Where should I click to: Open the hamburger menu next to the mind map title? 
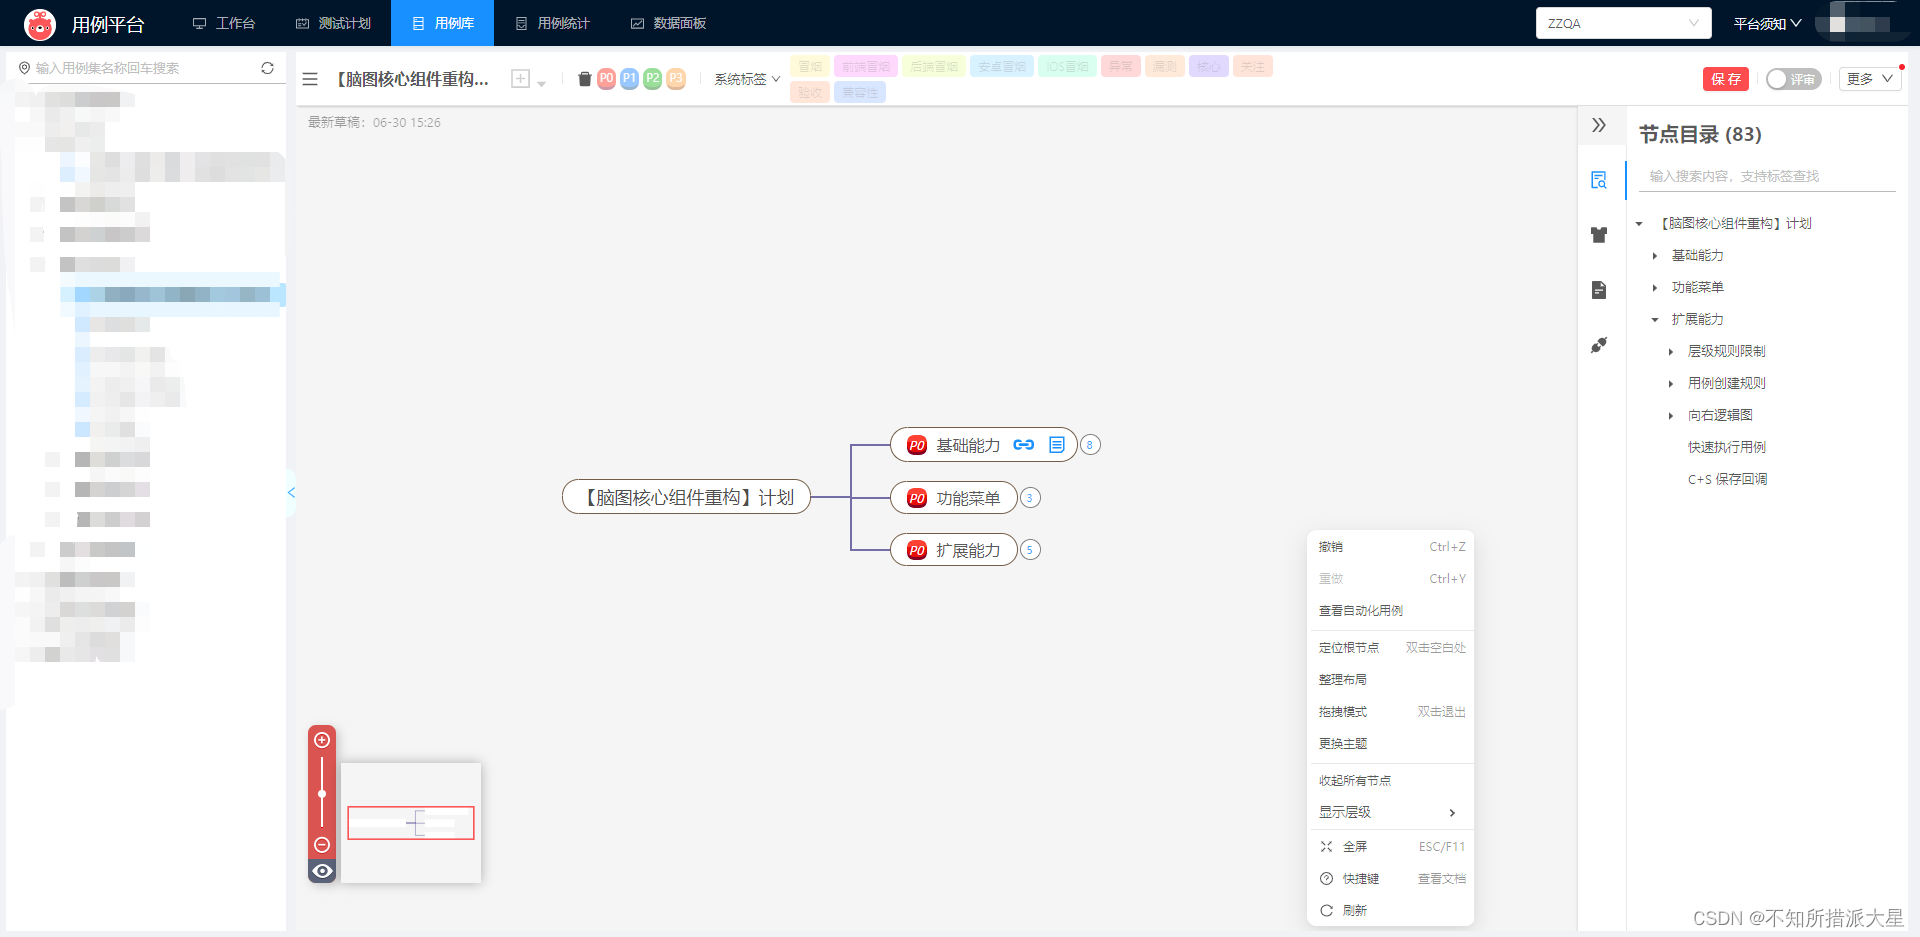(310, 79)
